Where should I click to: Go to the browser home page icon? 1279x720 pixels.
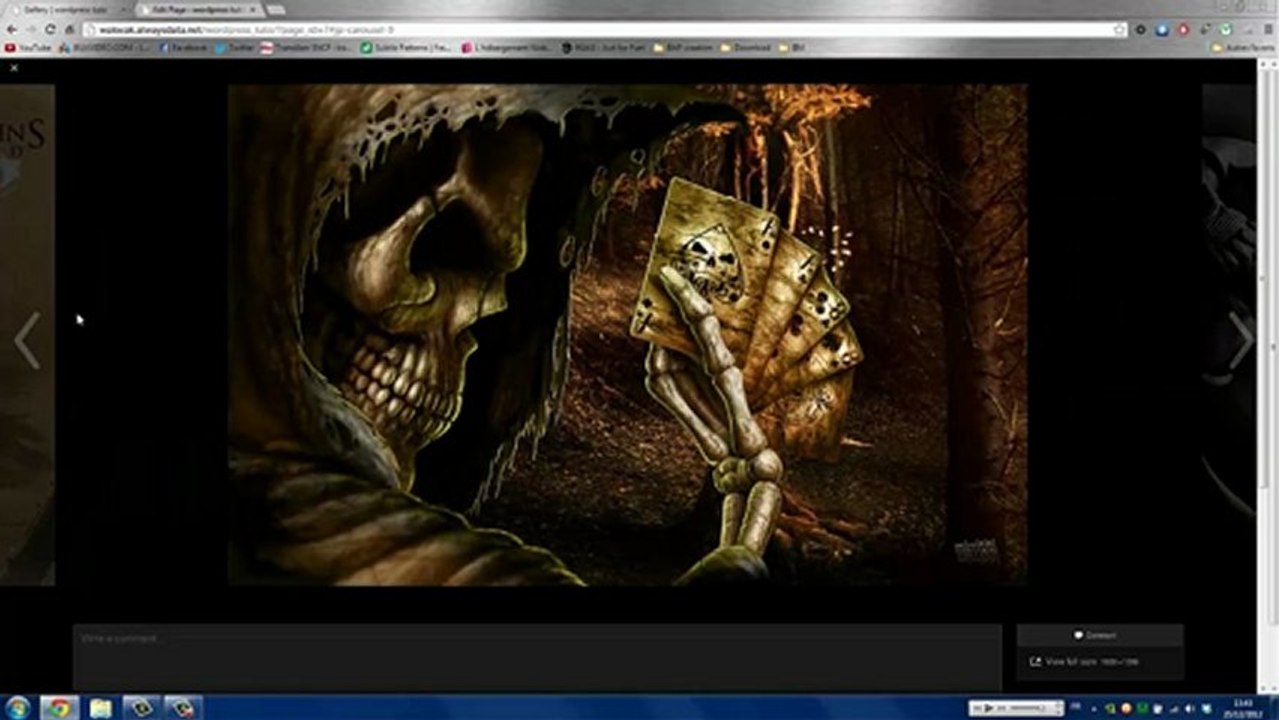point(69,29)
